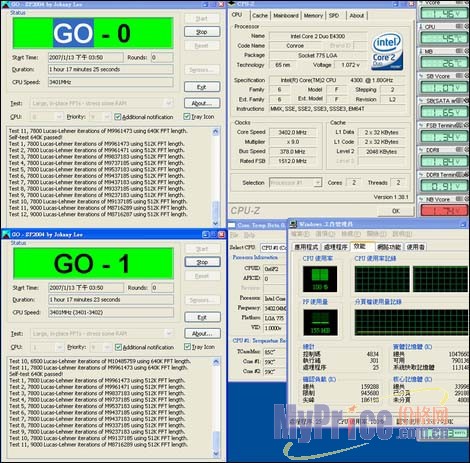Open the Test dropdown in GO-0 window

[x=102, y=103]
